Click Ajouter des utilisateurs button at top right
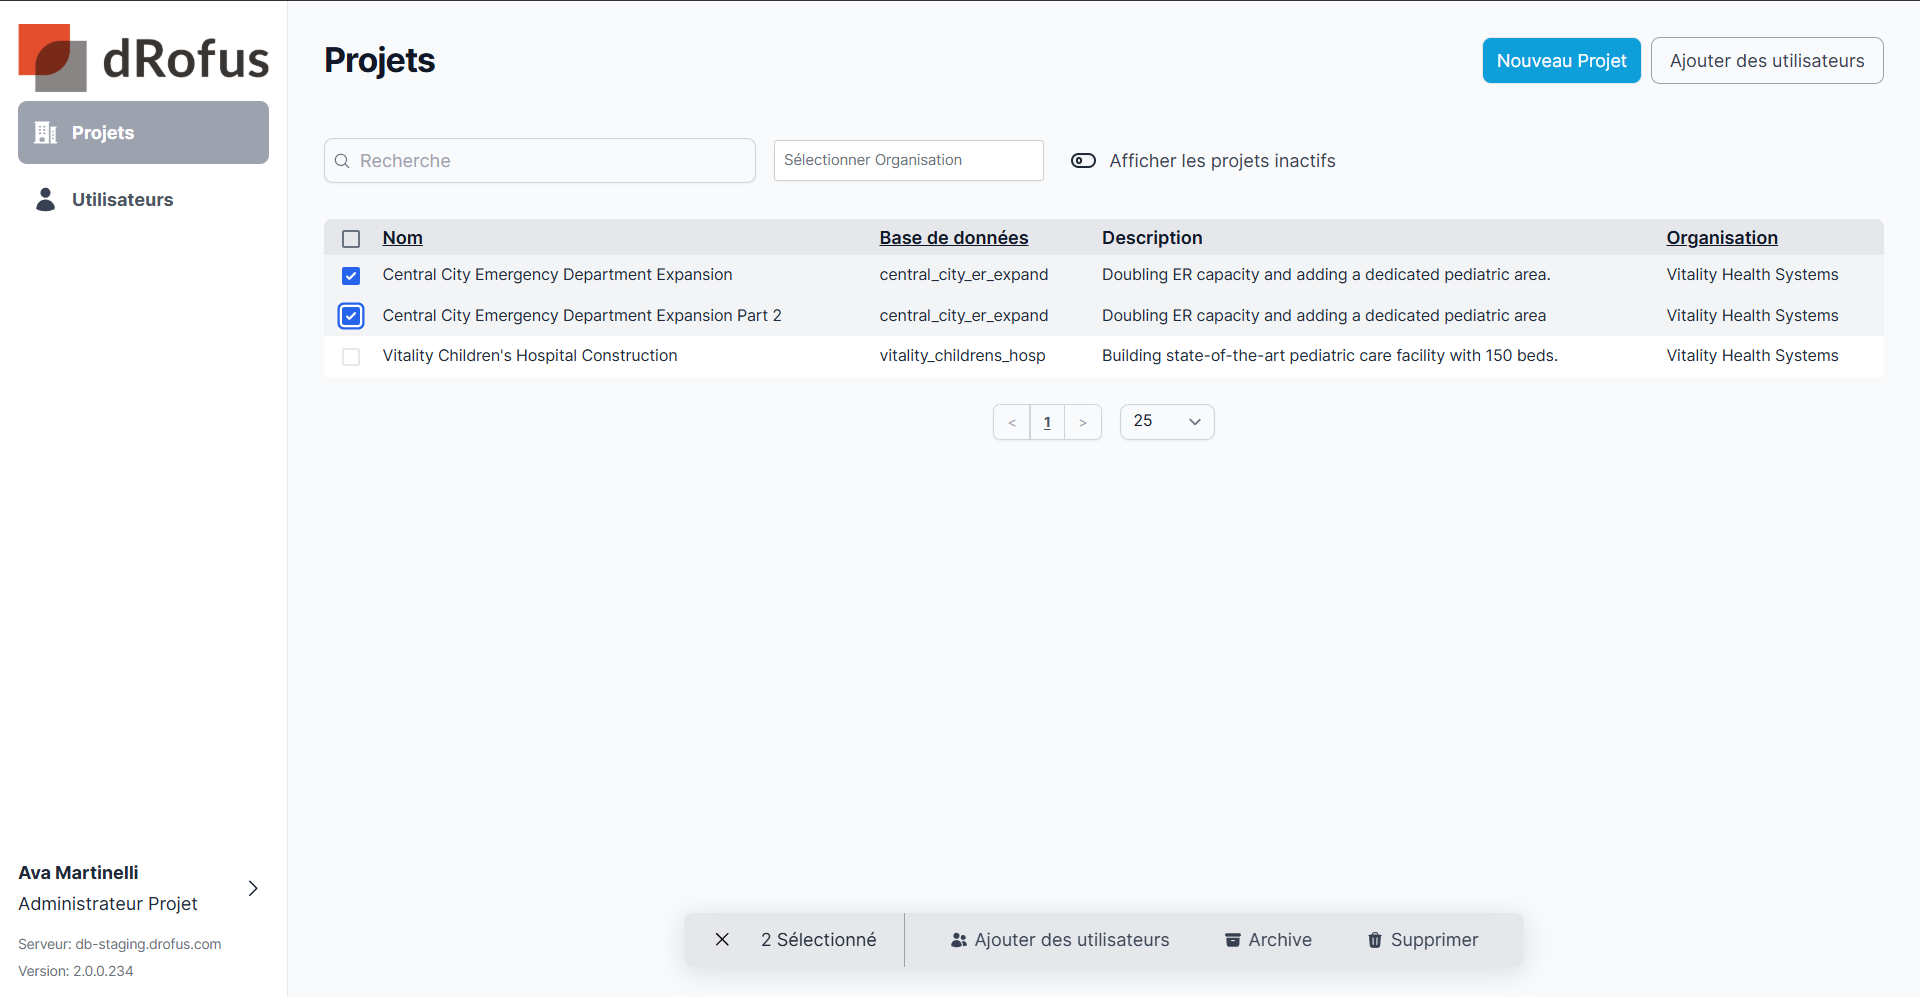The width and height of the screenshot is (1920, 997). pos(1766,61)
